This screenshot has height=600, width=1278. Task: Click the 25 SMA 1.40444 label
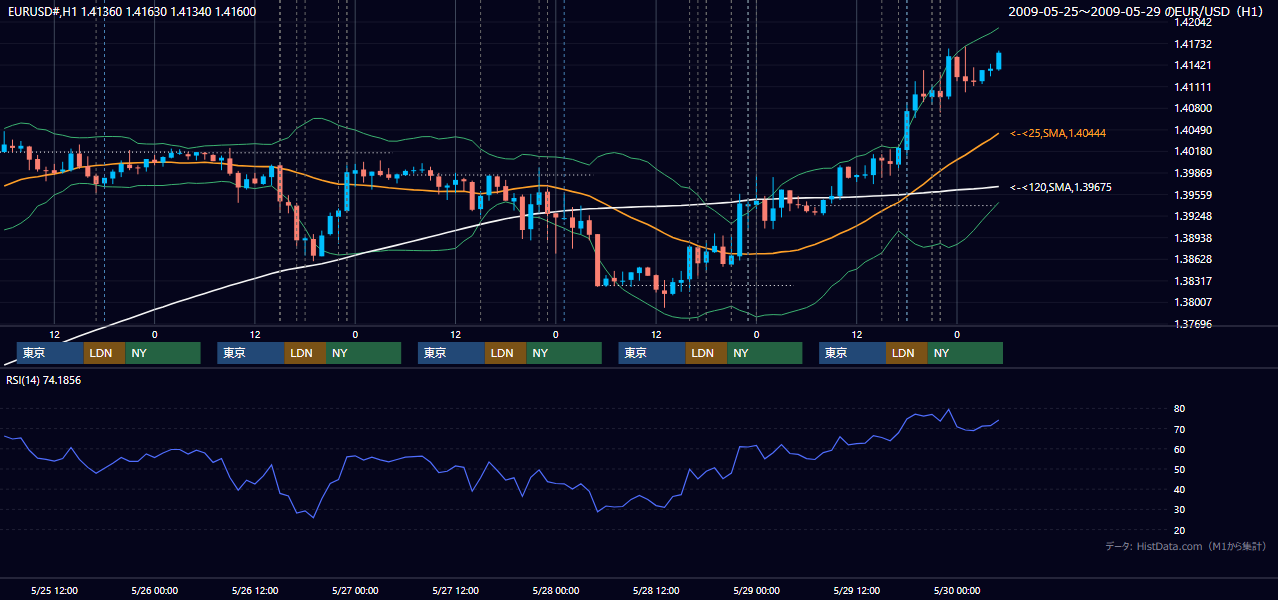point(1057,133)
